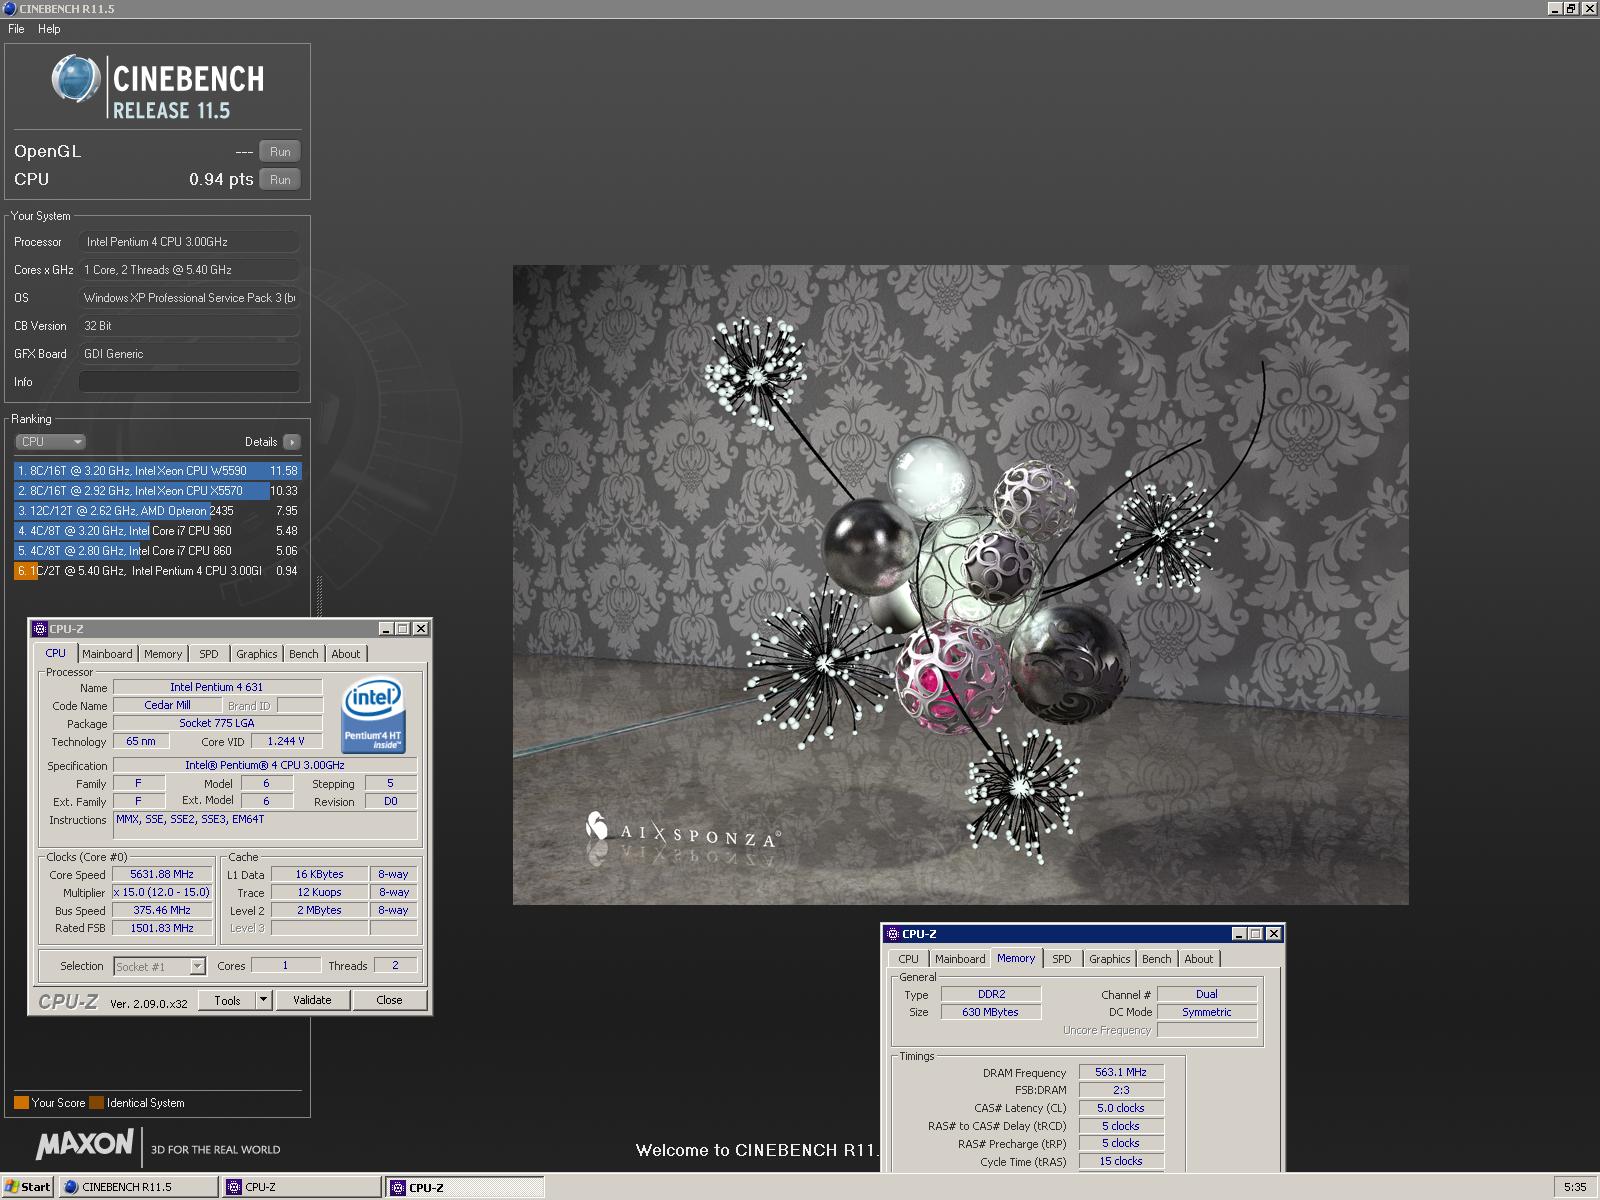Click the Bus Speed value 375.46 MHz
Viewport: 1600px width, 1200px height.
point(162,910)
